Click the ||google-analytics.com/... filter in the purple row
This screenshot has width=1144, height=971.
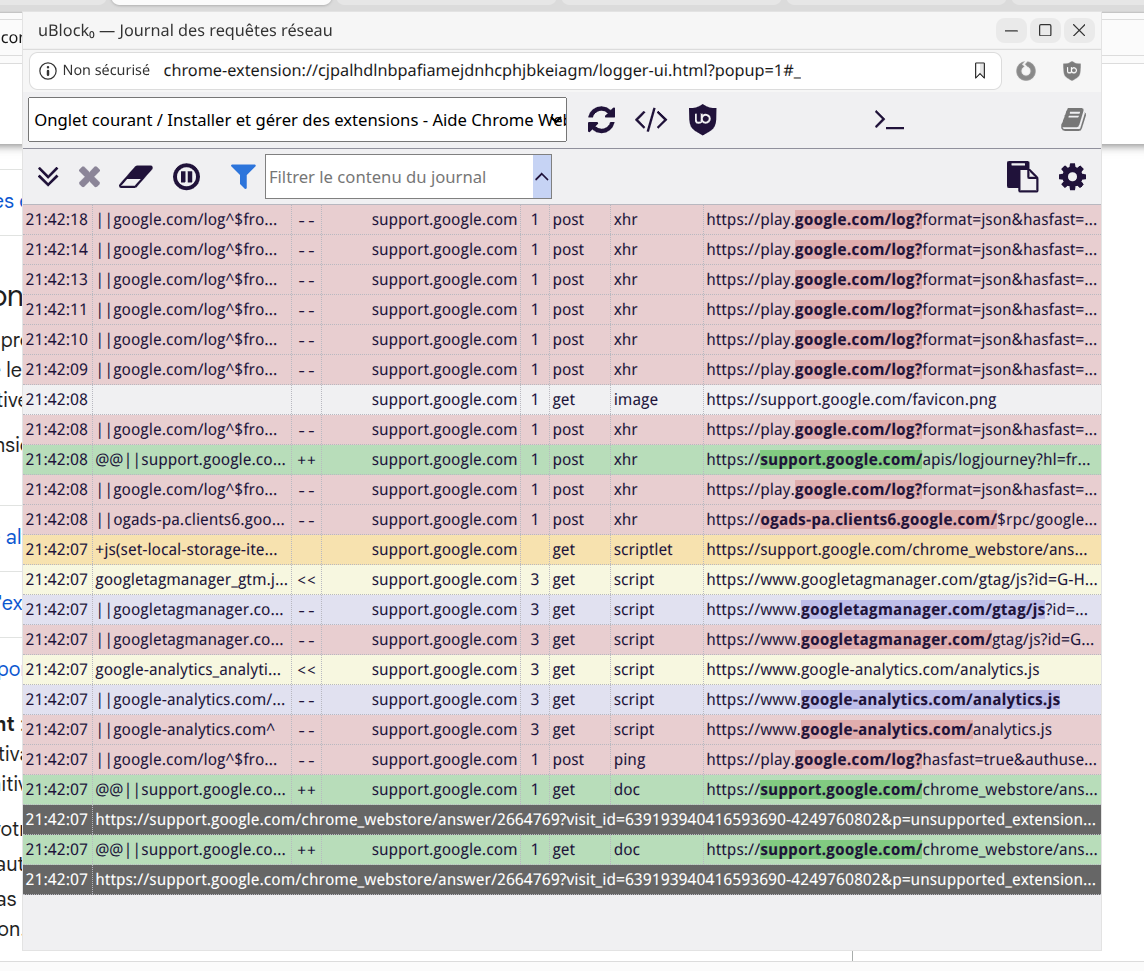(192, 700)
